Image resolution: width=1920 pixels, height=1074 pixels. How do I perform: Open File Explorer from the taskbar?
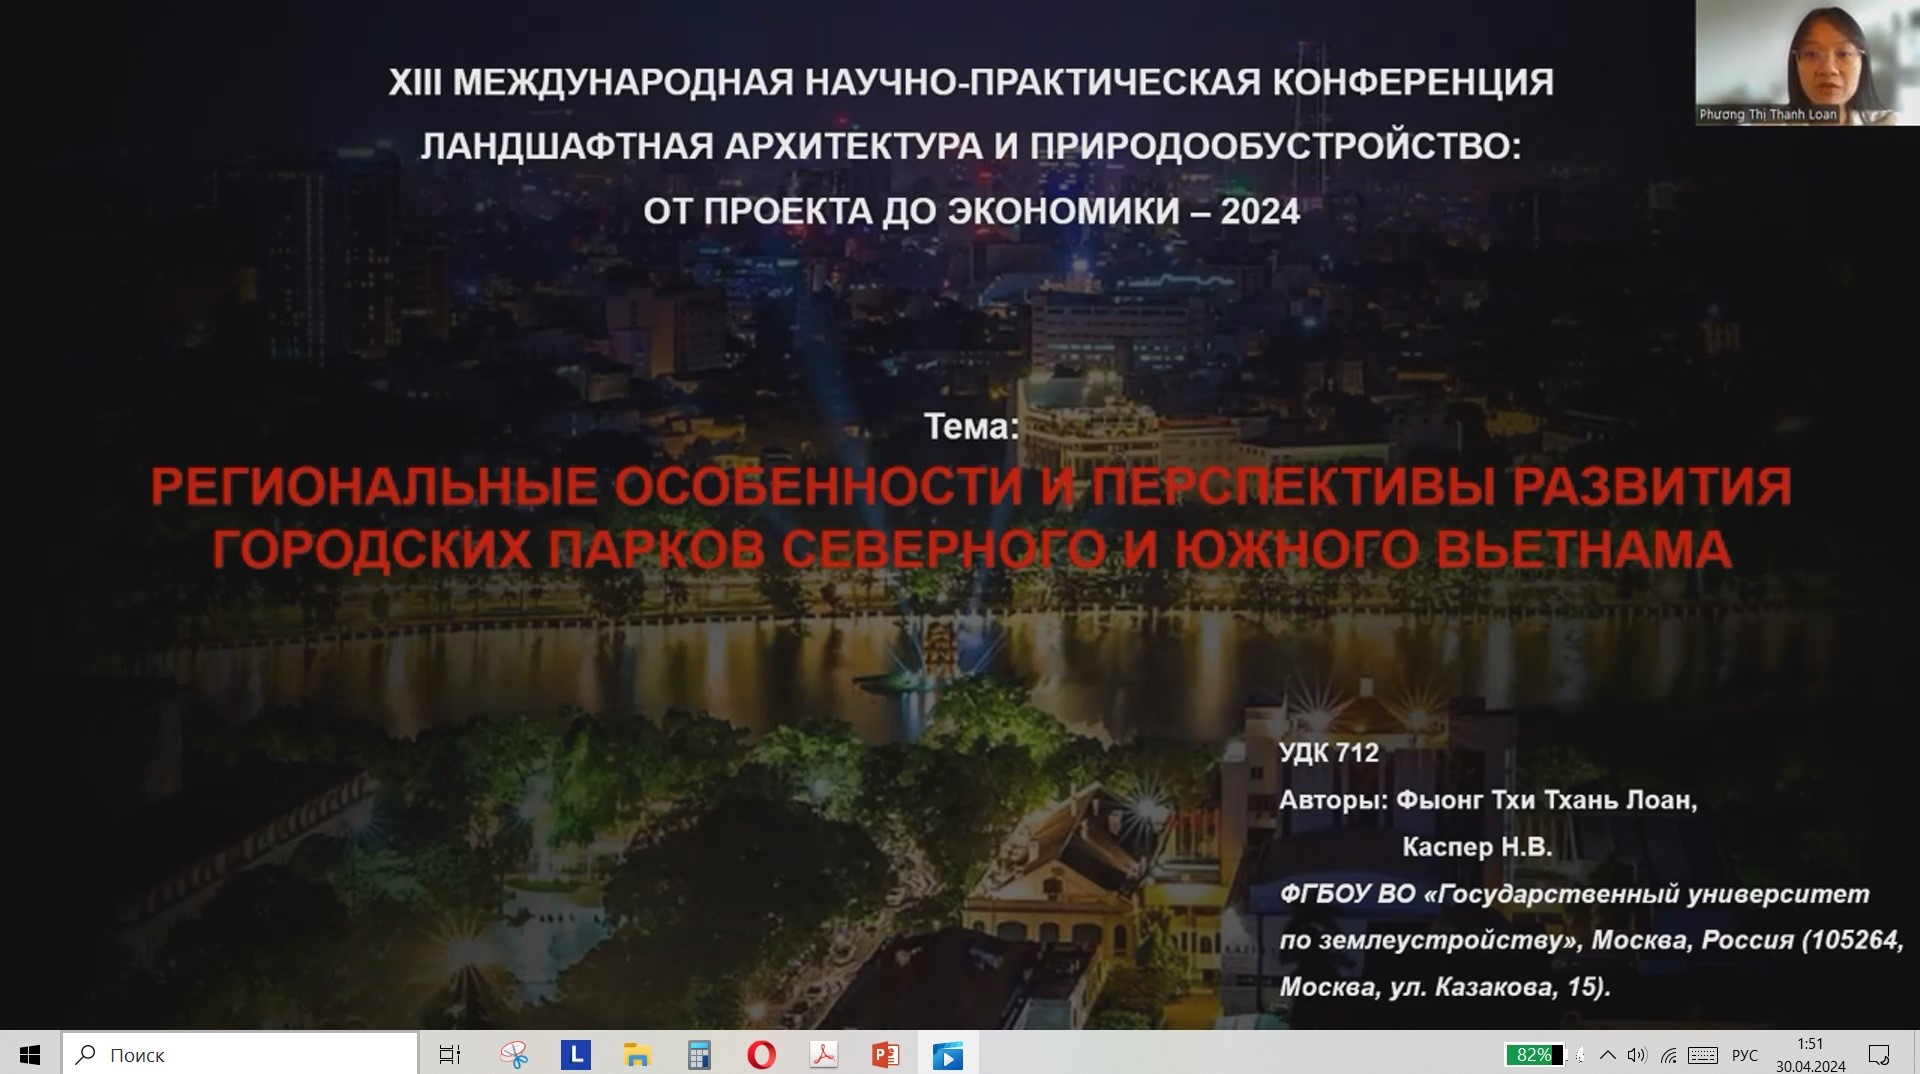[638, 1054]
